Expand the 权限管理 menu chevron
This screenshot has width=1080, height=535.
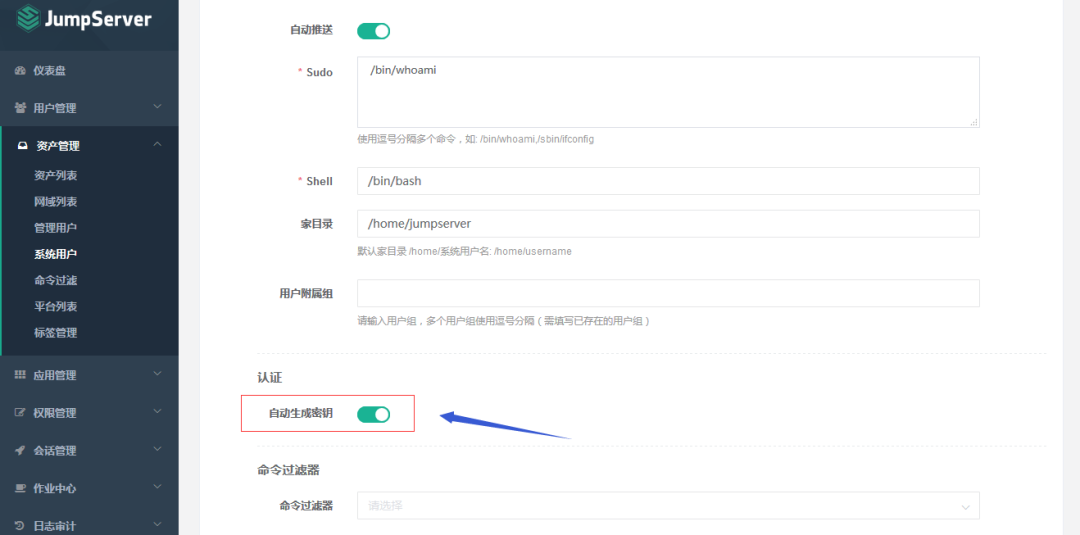coord(157,412)
